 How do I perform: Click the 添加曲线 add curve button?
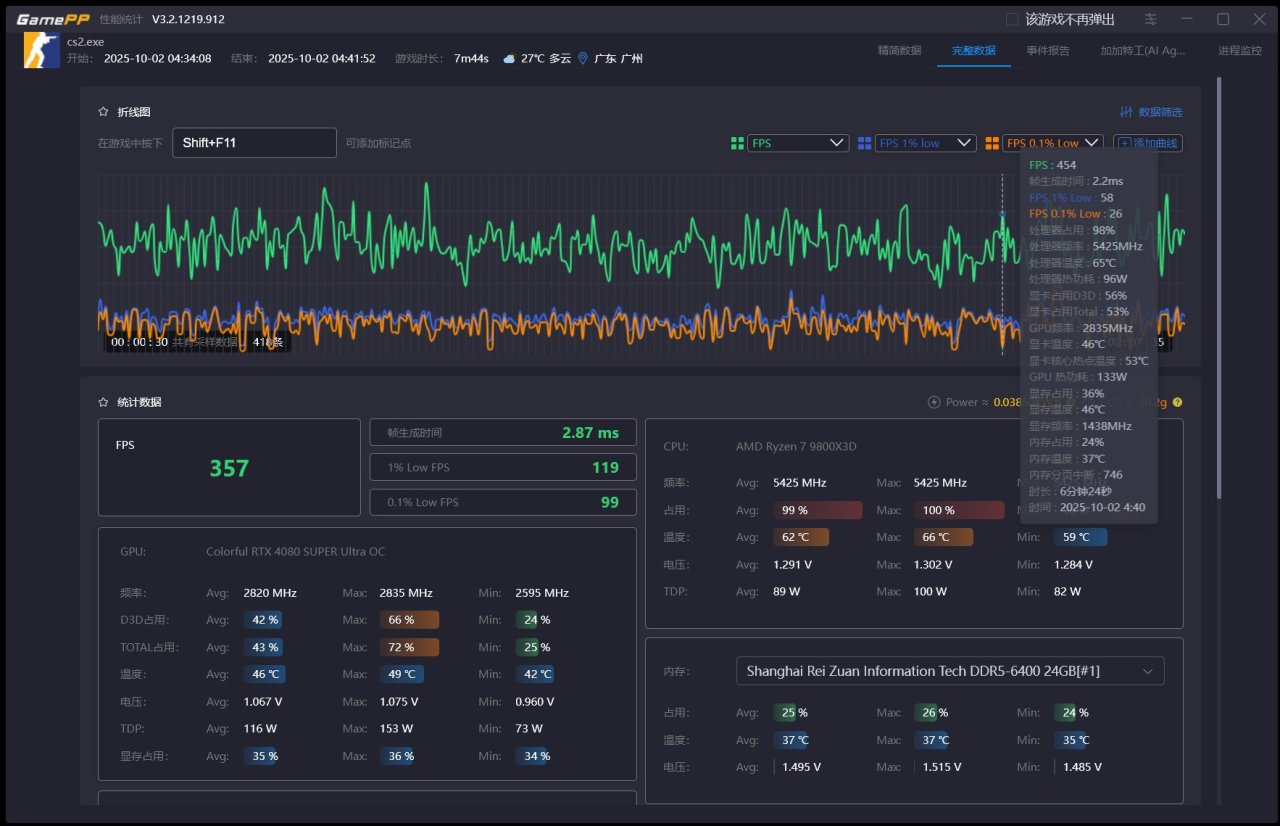click(1148, 143)
